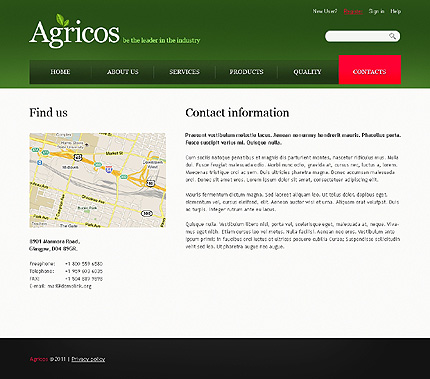Go to About Us page
This screenshot has height=379, width=430.
tap(122, 72)
